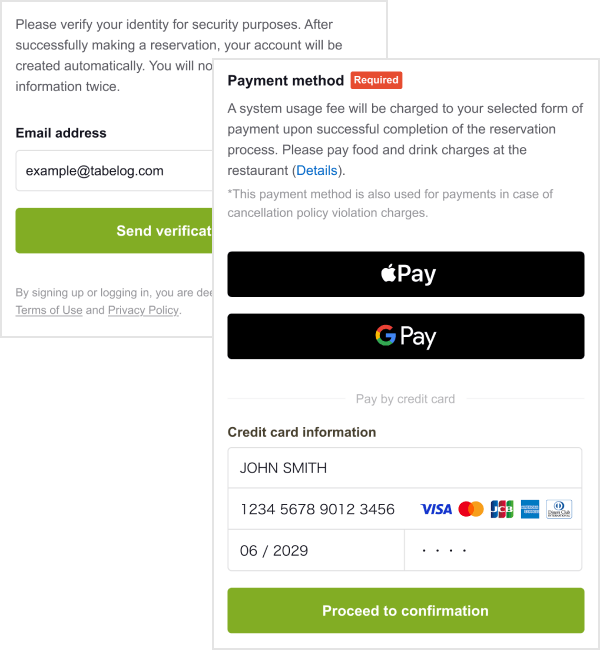
Task: Click the card number field
Action: click(405, 509)
